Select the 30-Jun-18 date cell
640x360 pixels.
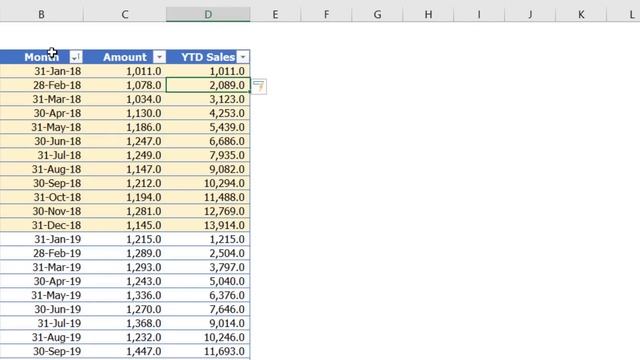(41, 141)
